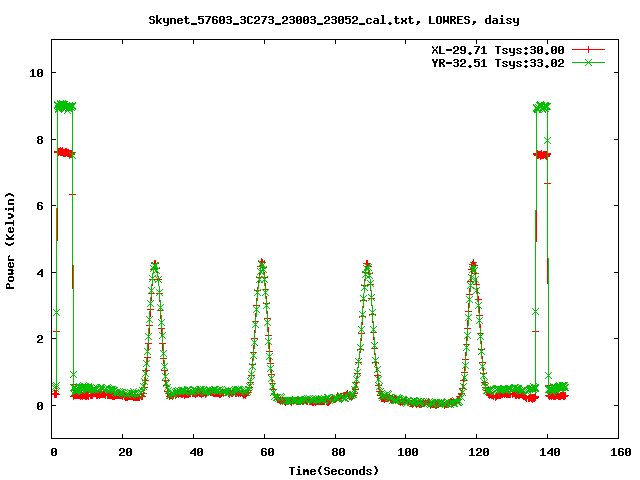Click the top of the peak near 30 seconds
640x480 pixels.
tap(155, 265)
